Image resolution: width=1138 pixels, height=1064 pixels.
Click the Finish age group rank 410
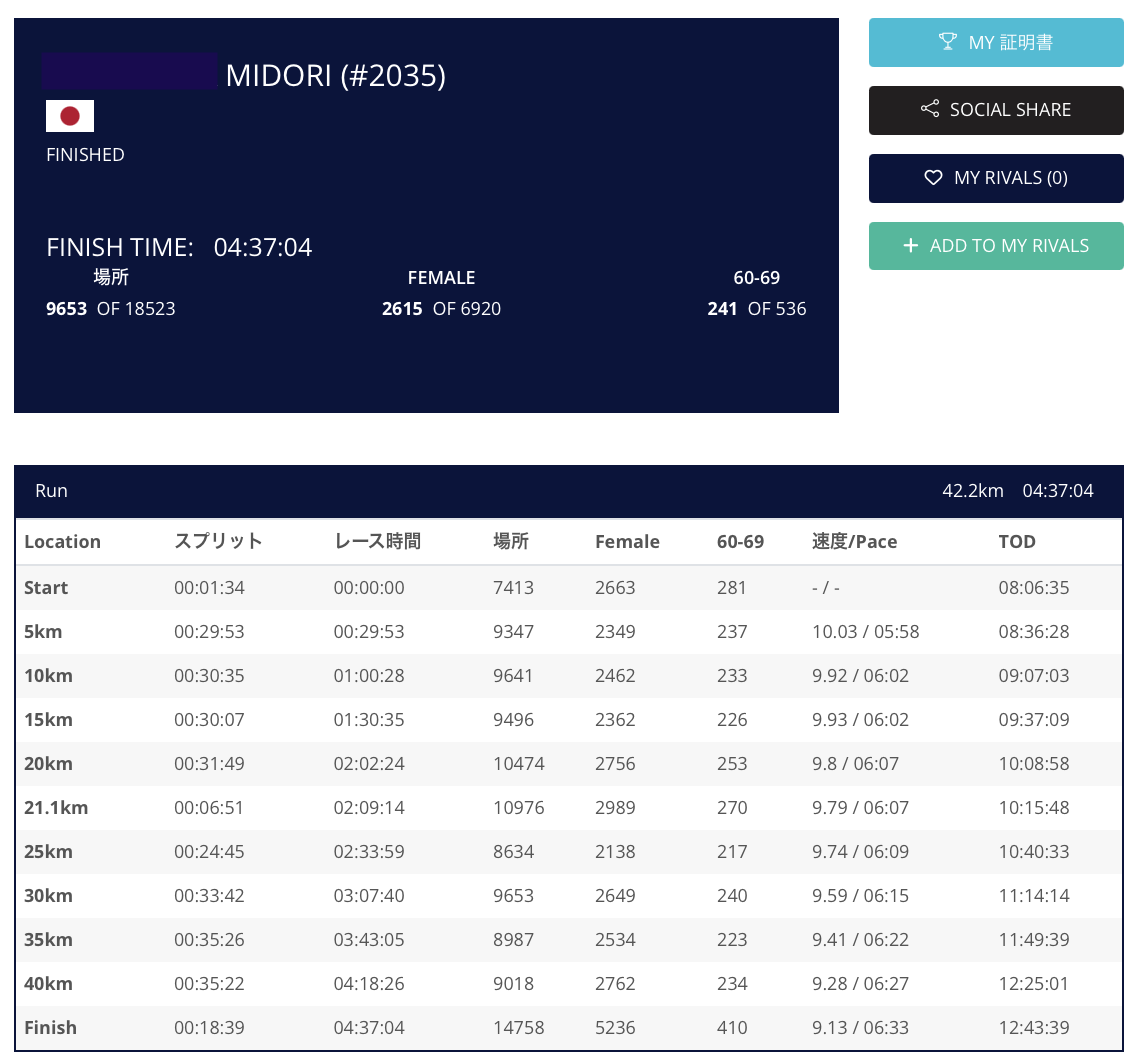732,1028
